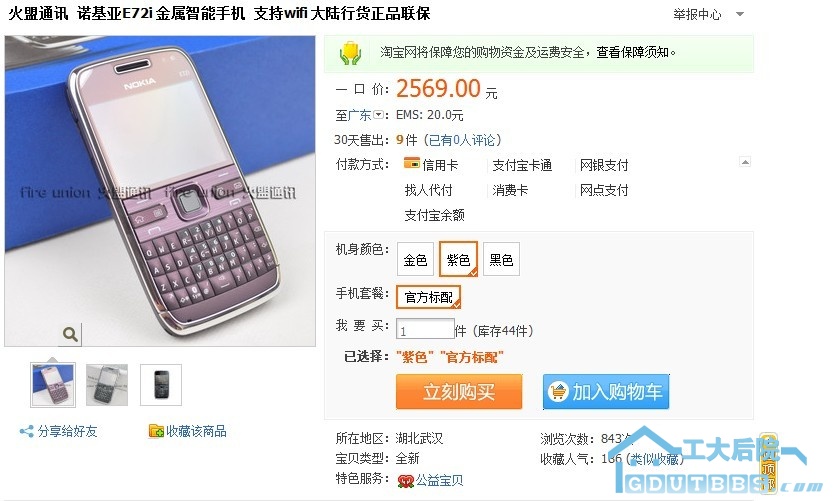
Task: Click the 立刻购买 buy now button
Action: (x=459, y=392)
